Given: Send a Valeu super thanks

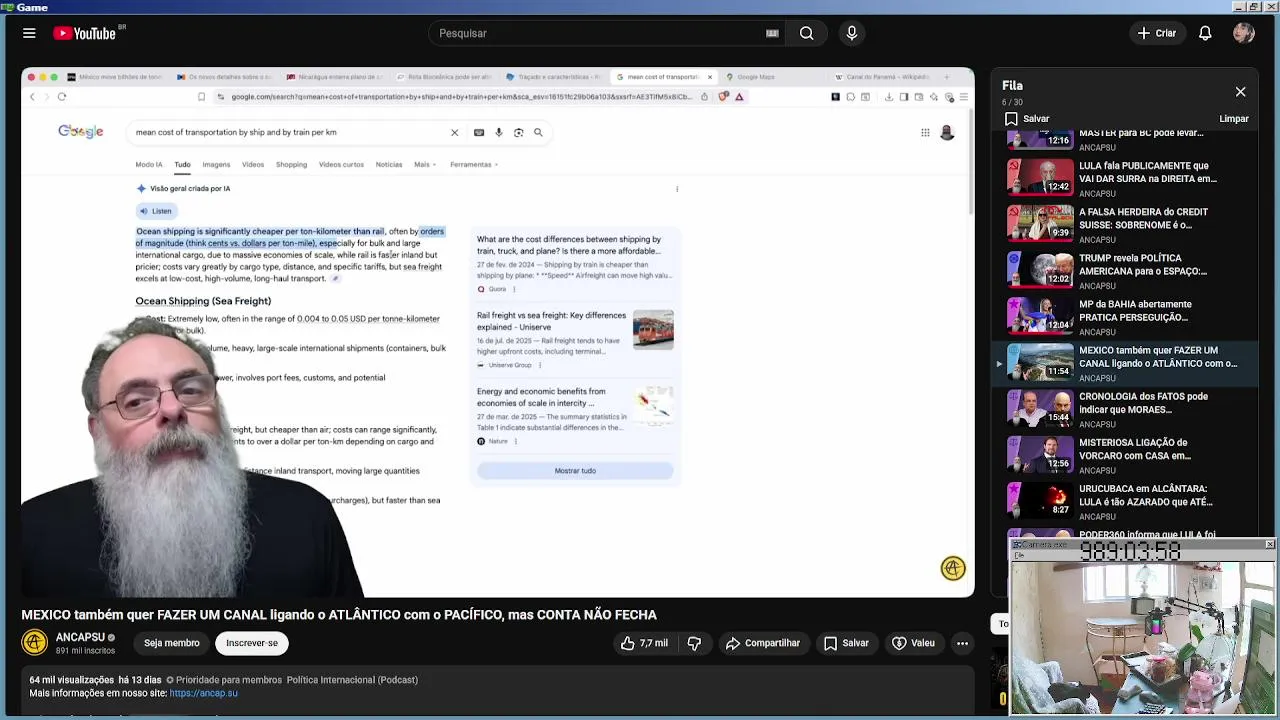Looking at the screenshot, I should pyautogui.click(x=913, y=643).
